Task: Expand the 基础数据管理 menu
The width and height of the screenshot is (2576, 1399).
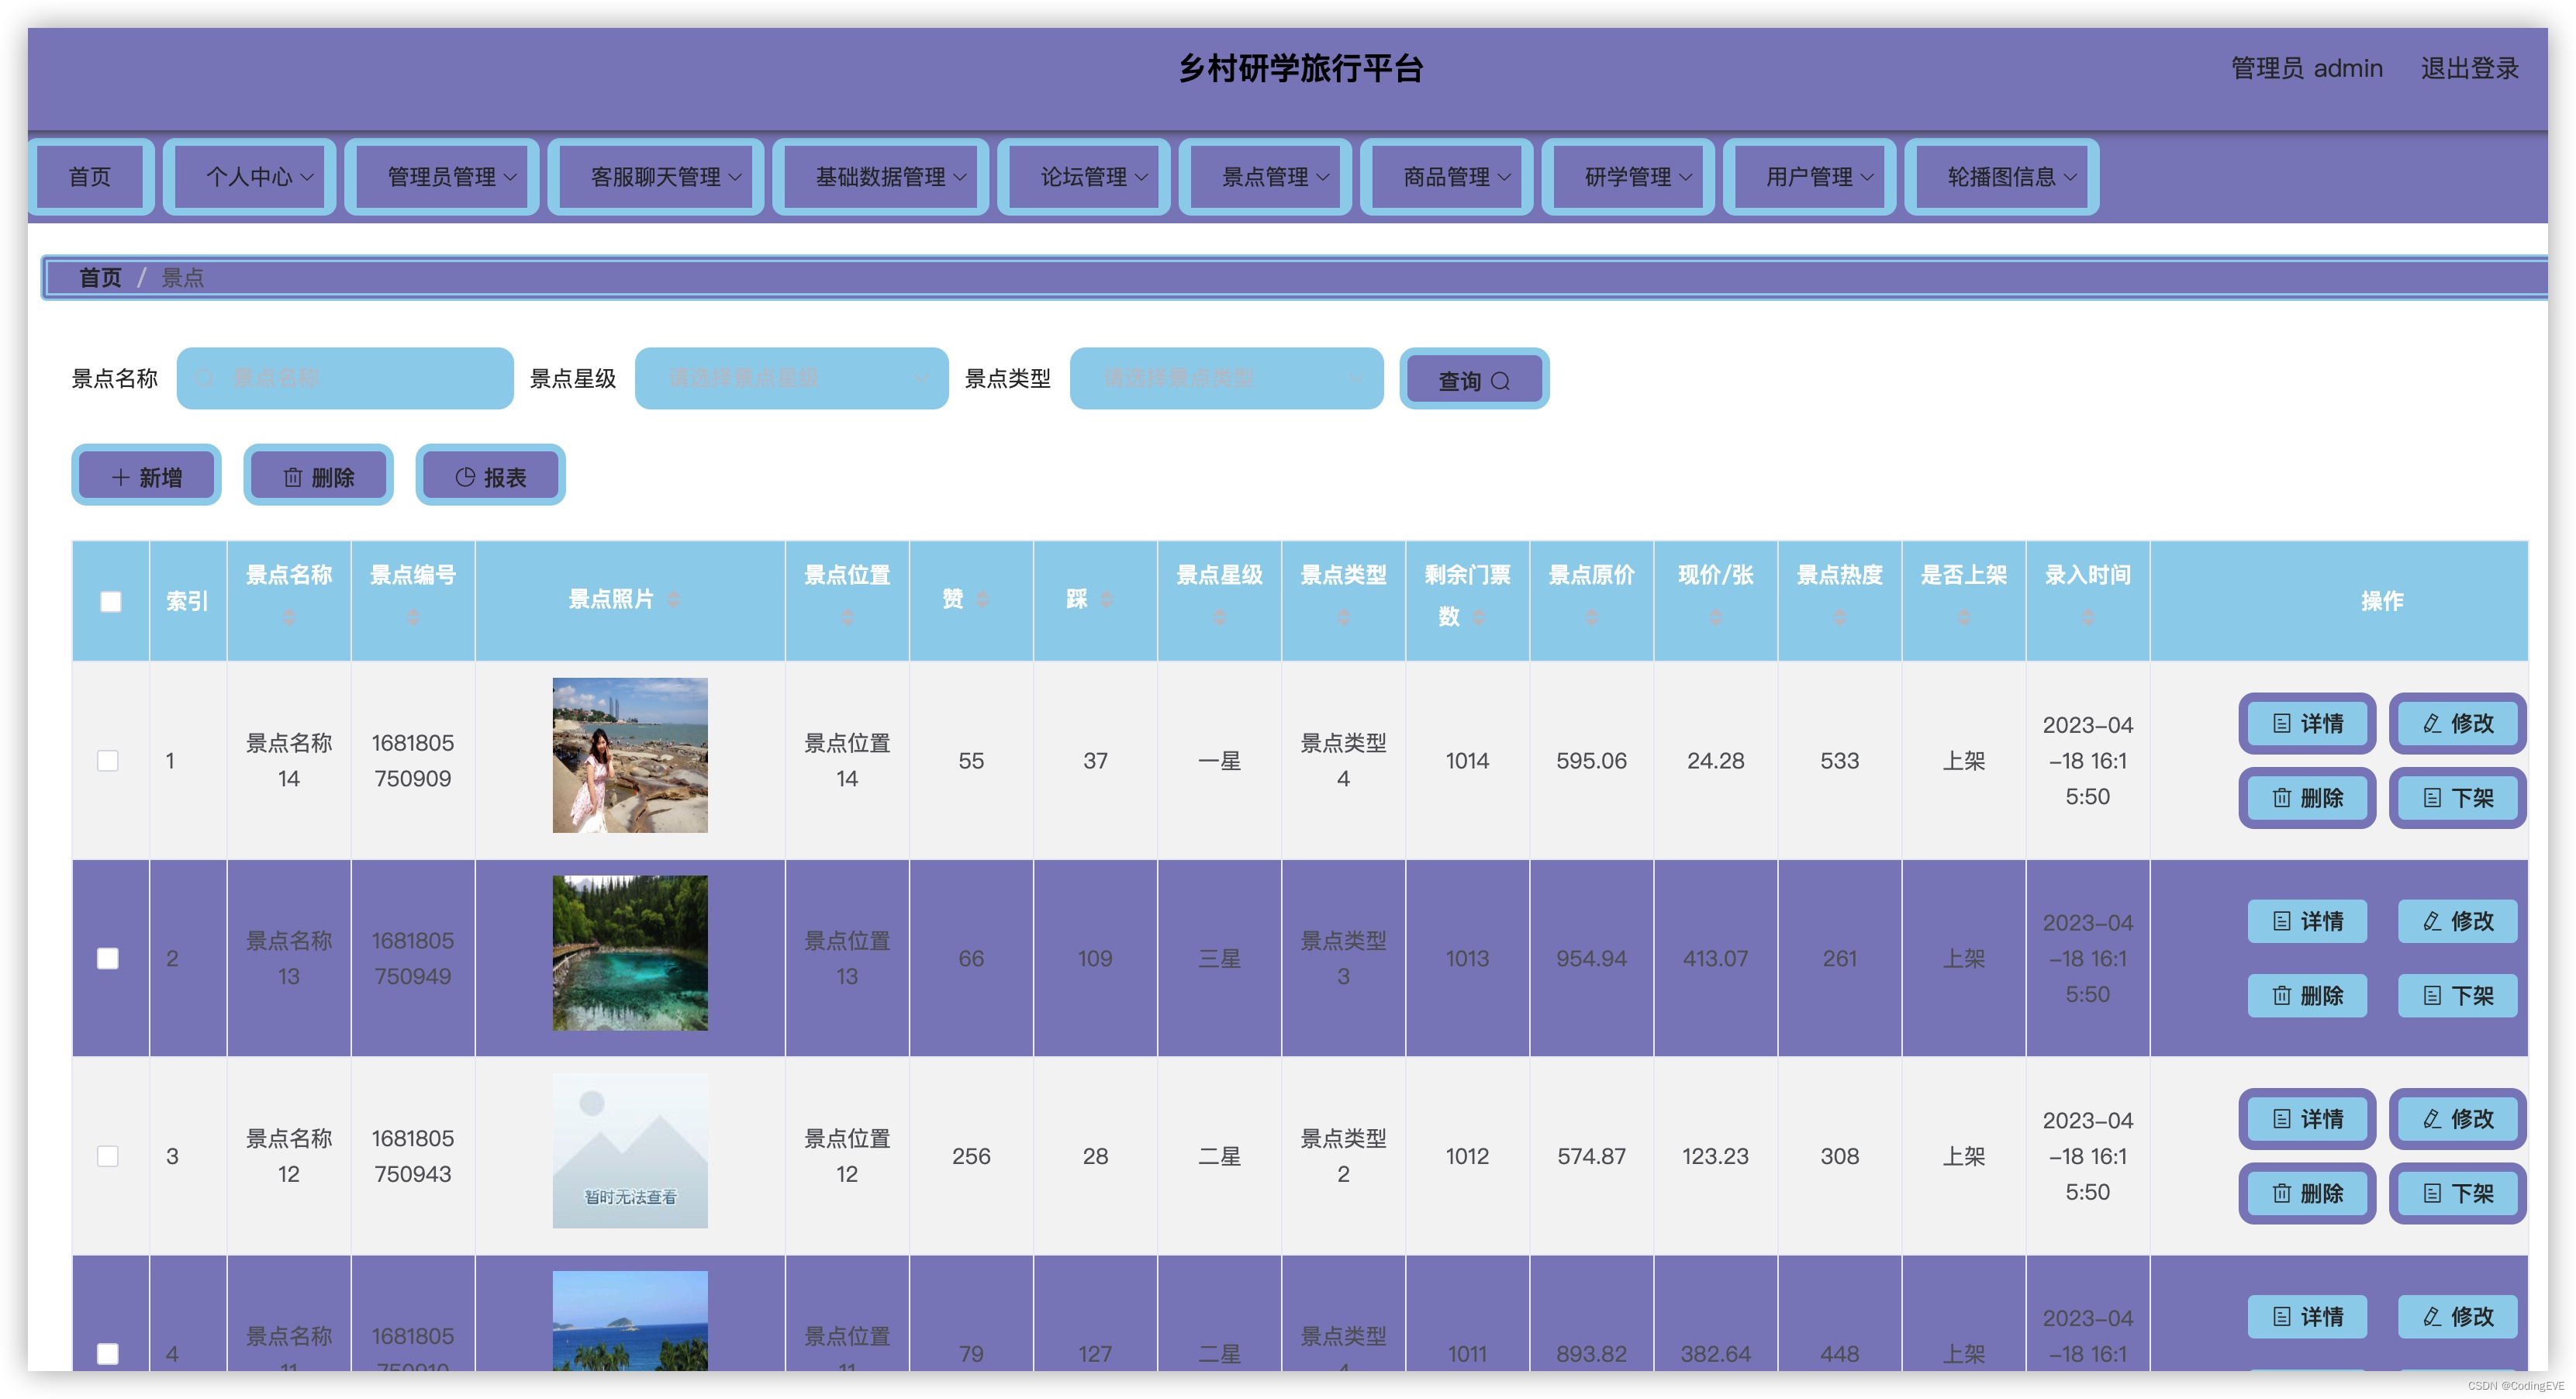Action: point(880,177)
